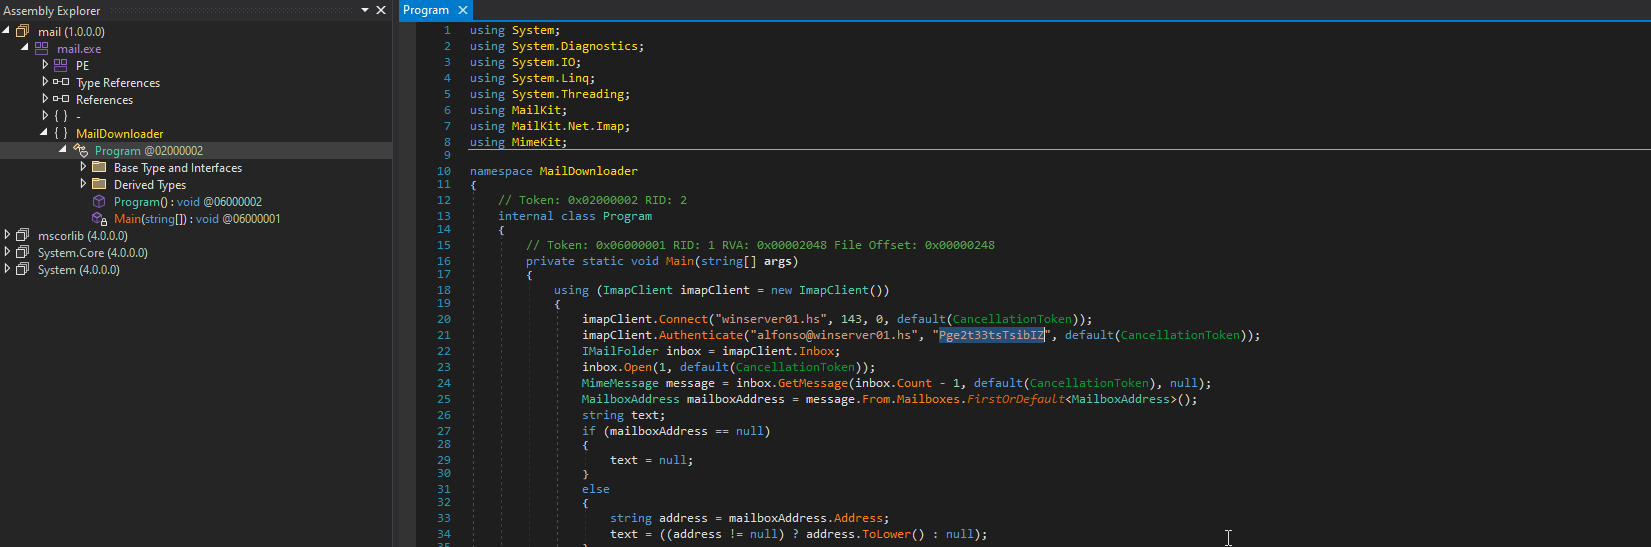
Task: Click the icon beside the References node
Action: click(61, 99)
